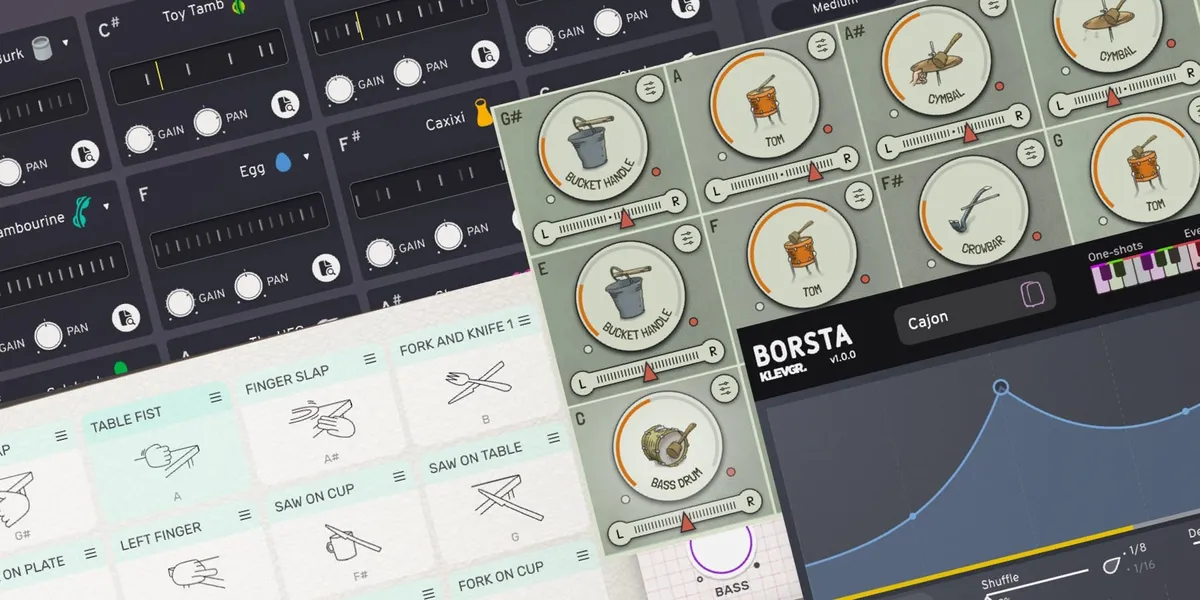Viewport: 1200px width, 600px height.
Task: Expand the Tambourine instrument dropdown arrow
Action: tap(107, 209)
